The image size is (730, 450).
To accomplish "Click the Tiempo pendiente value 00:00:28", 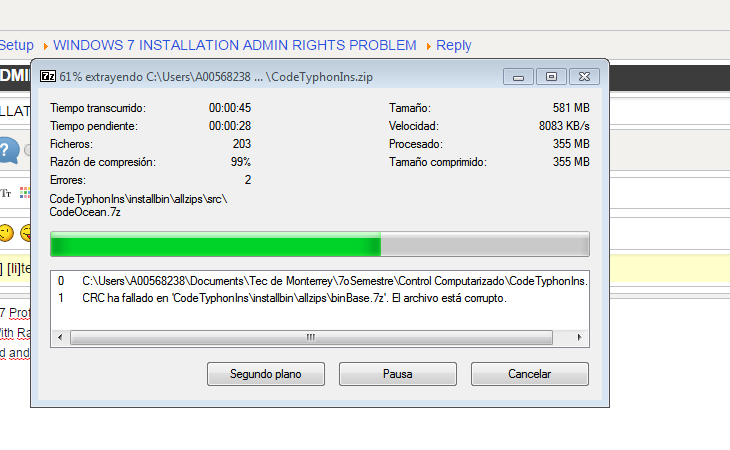I will (230, 126).
